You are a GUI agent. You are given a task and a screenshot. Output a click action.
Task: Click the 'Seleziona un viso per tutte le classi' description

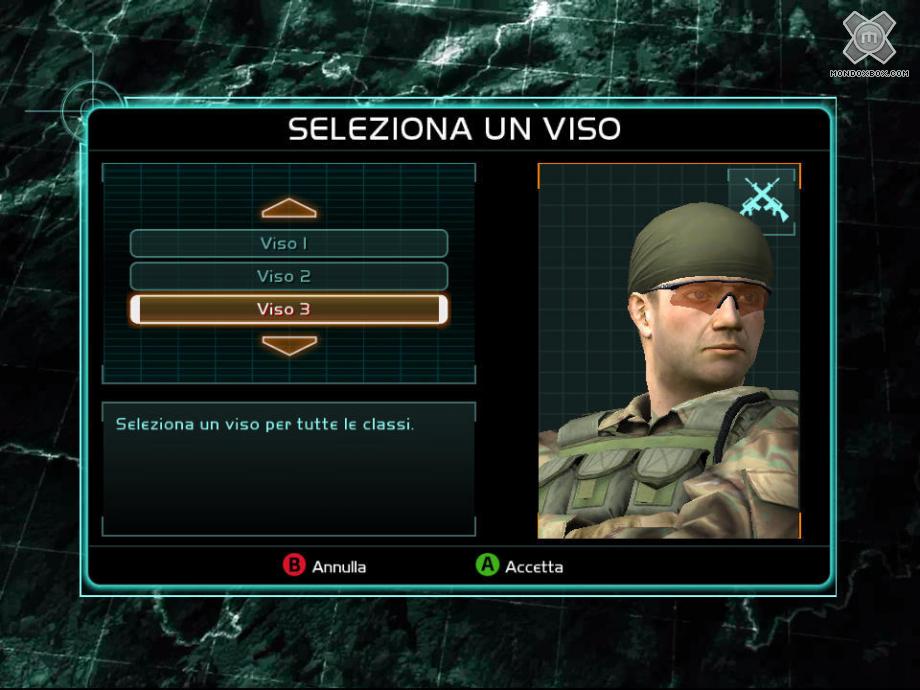tap(265, 424)
